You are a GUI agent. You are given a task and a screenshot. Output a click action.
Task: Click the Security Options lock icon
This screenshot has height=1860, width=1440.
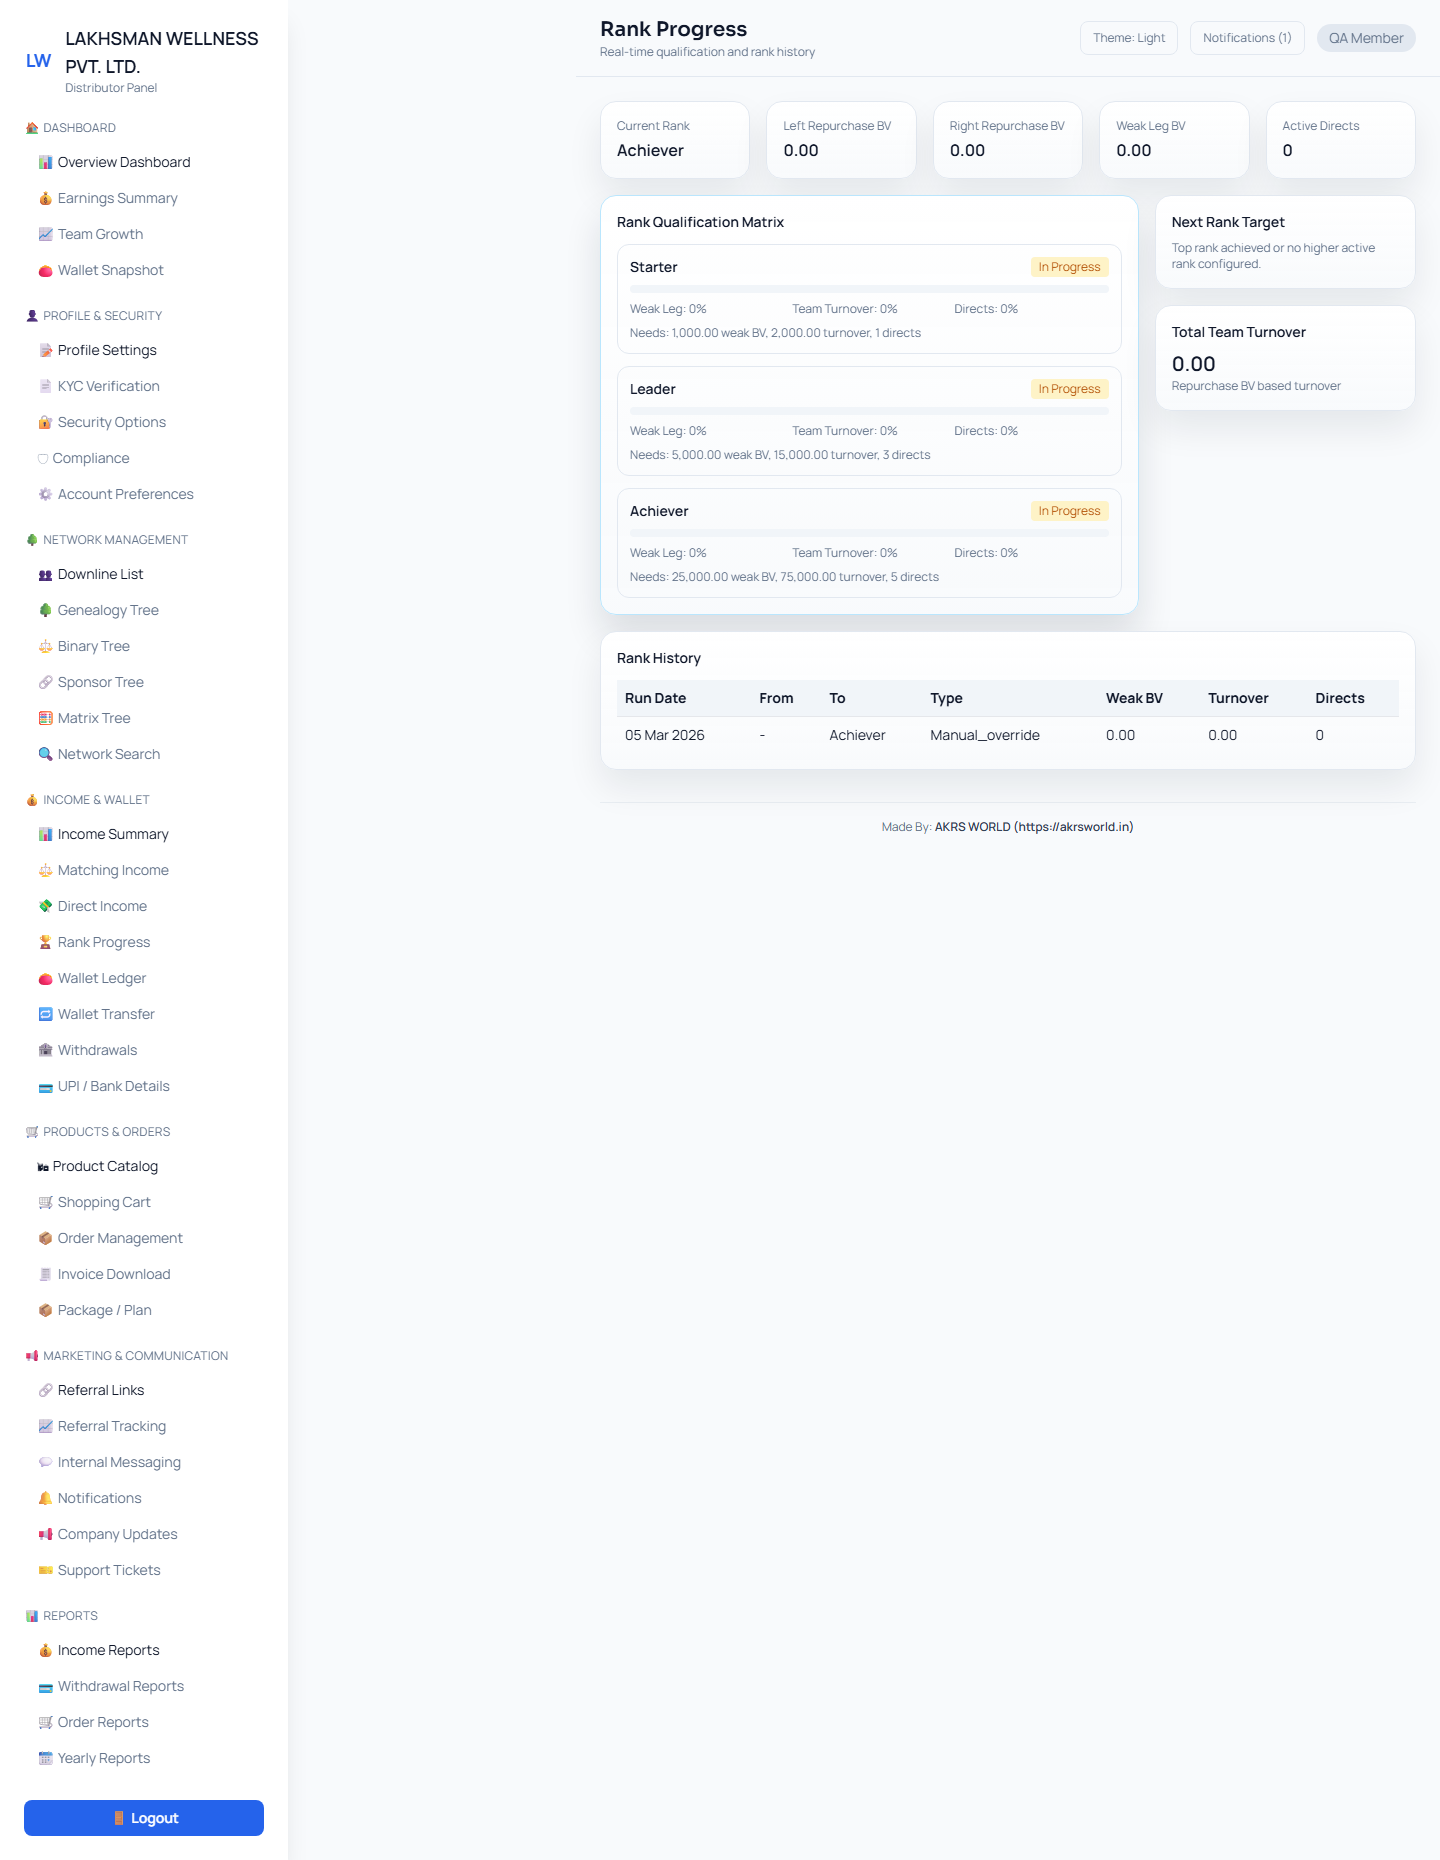click(45, 422)
